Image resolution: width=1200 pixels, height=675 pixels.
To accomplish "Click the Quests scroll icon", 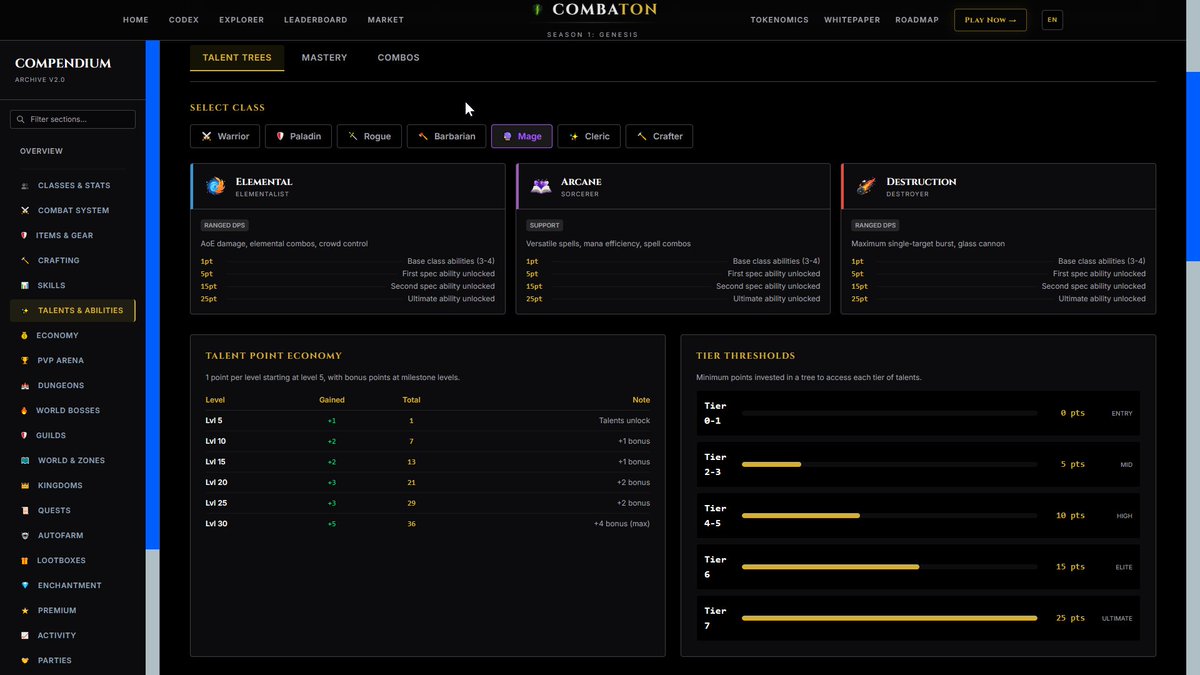I will (x=25, y=511).
